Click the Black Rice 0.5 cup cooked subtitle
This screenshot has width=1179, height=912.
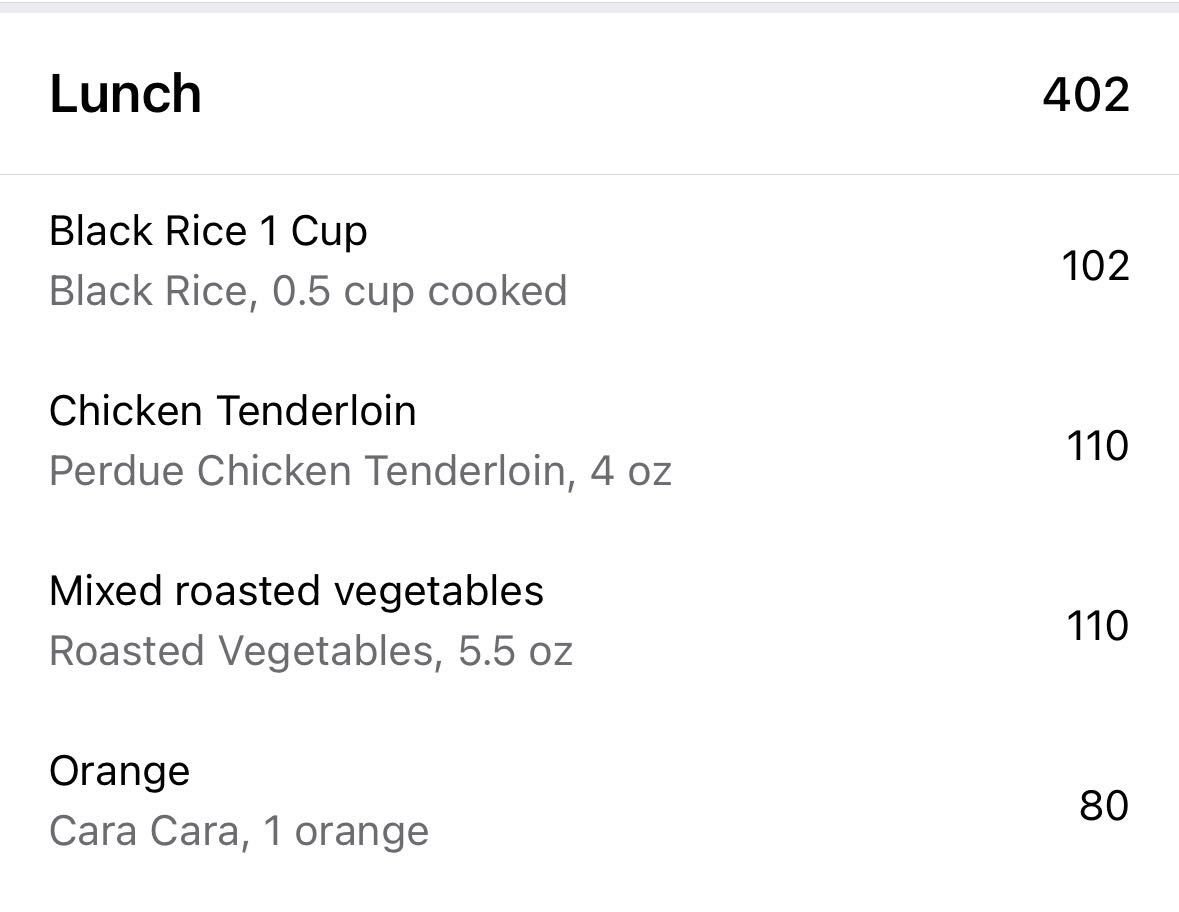(x=308, y=291)
